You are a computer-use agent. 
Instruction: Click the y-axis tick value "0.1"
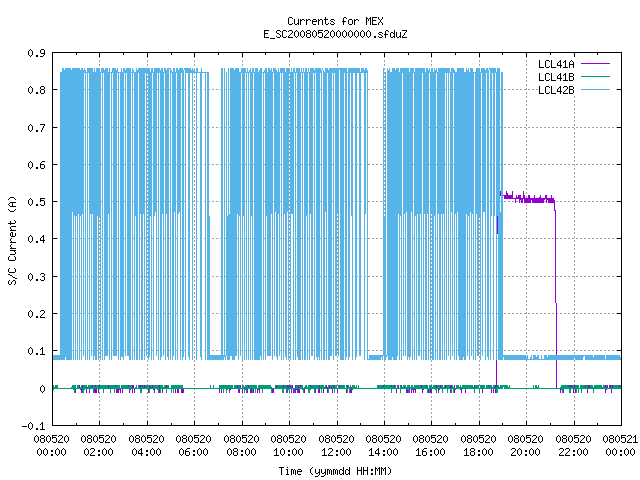click(36, 351)
